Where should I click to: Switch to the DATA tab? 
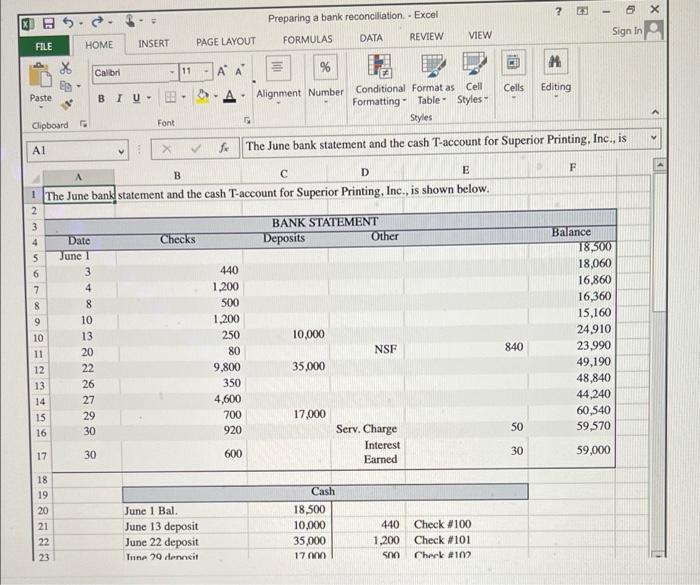point(371,38)
